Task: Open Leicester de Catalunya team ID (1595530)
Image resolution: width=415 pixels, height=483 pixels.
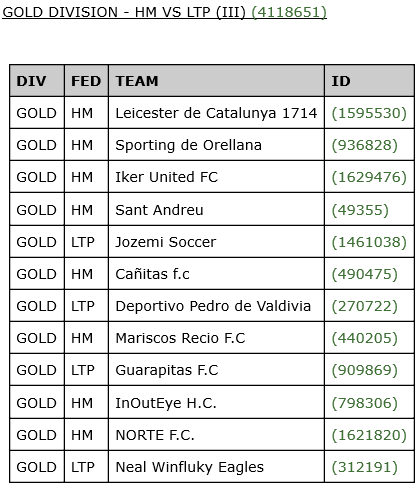Action: 369,113
